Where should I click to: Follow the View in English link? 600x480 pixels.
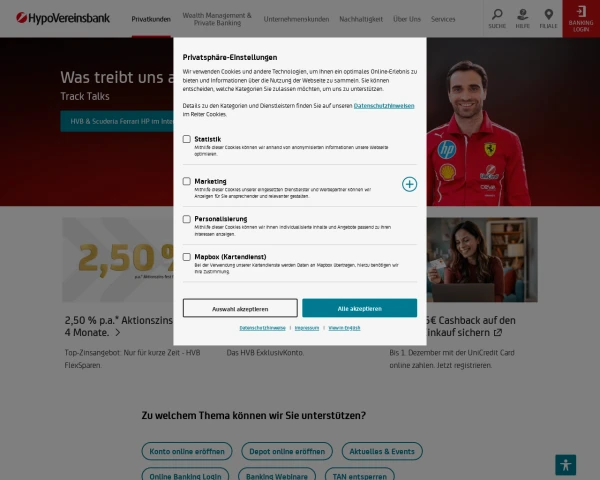point(344,328)
